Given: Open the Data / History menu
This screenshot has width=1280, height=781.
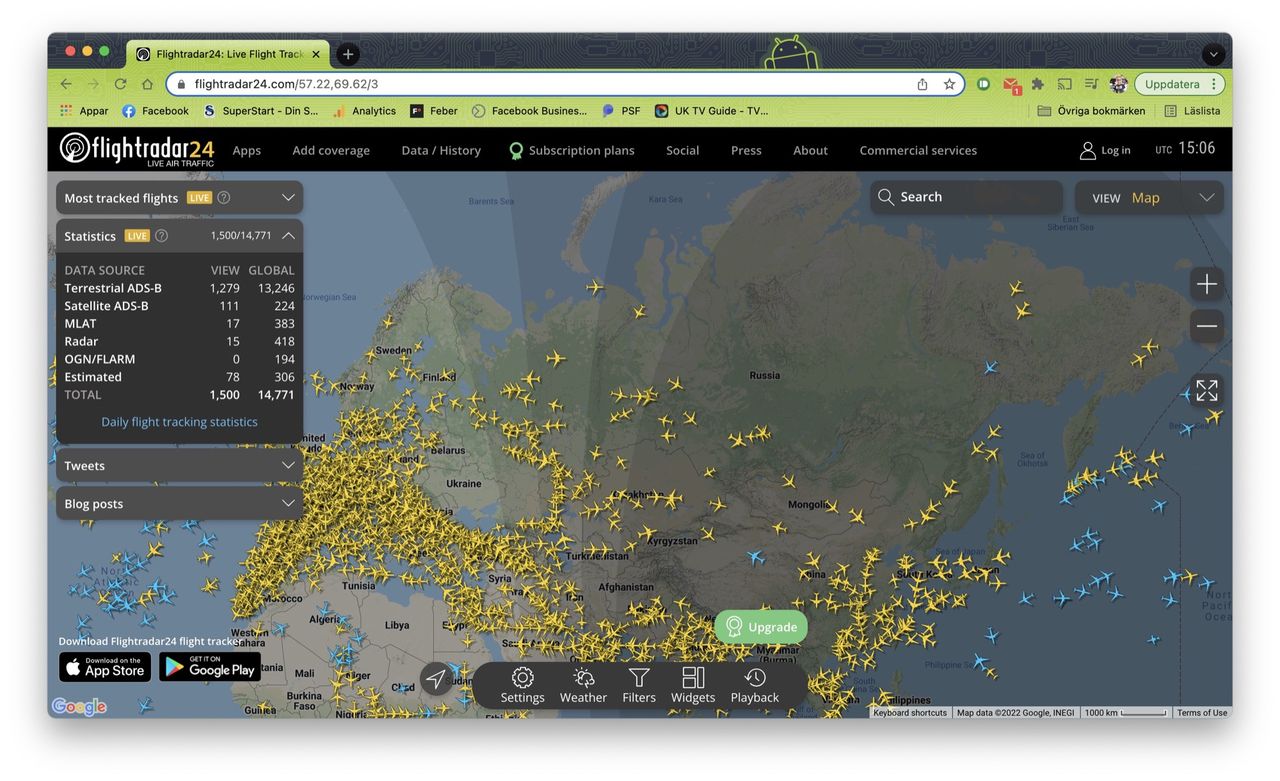Looking at the screenshot, I should (441, 150).
